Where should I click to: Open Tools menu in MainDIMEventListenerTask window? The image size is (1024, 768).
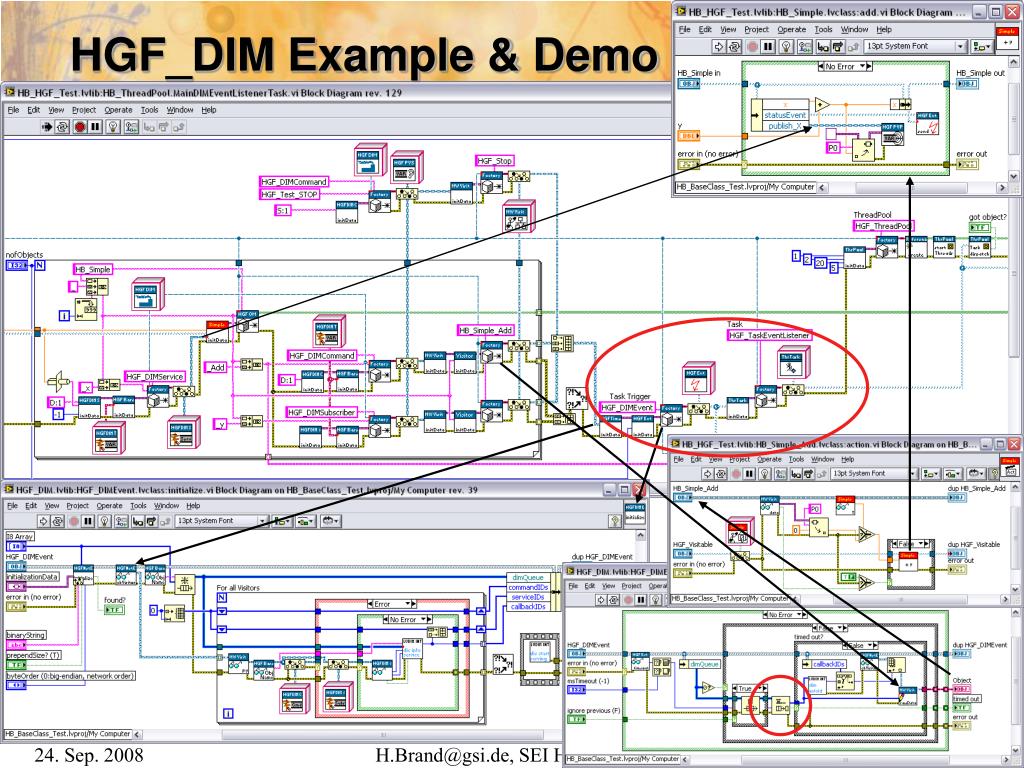150,110
